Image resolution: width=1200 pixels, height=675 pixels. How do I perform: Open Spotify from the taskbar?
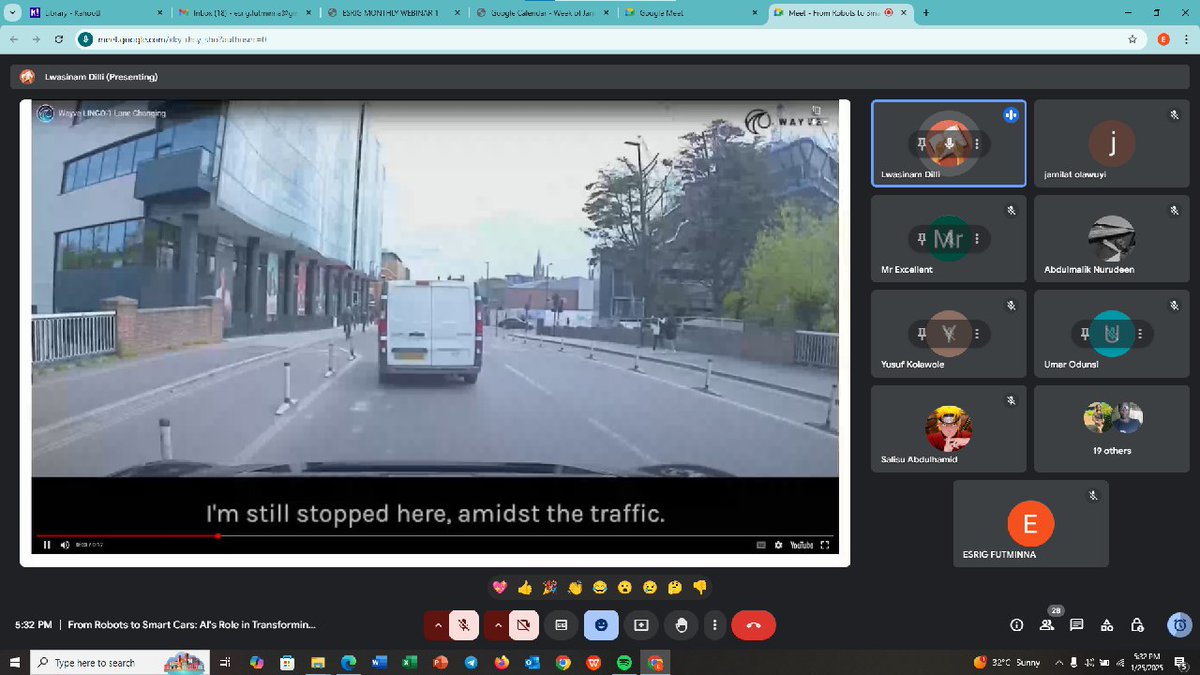pyautogui.click(x=624, y=662)
